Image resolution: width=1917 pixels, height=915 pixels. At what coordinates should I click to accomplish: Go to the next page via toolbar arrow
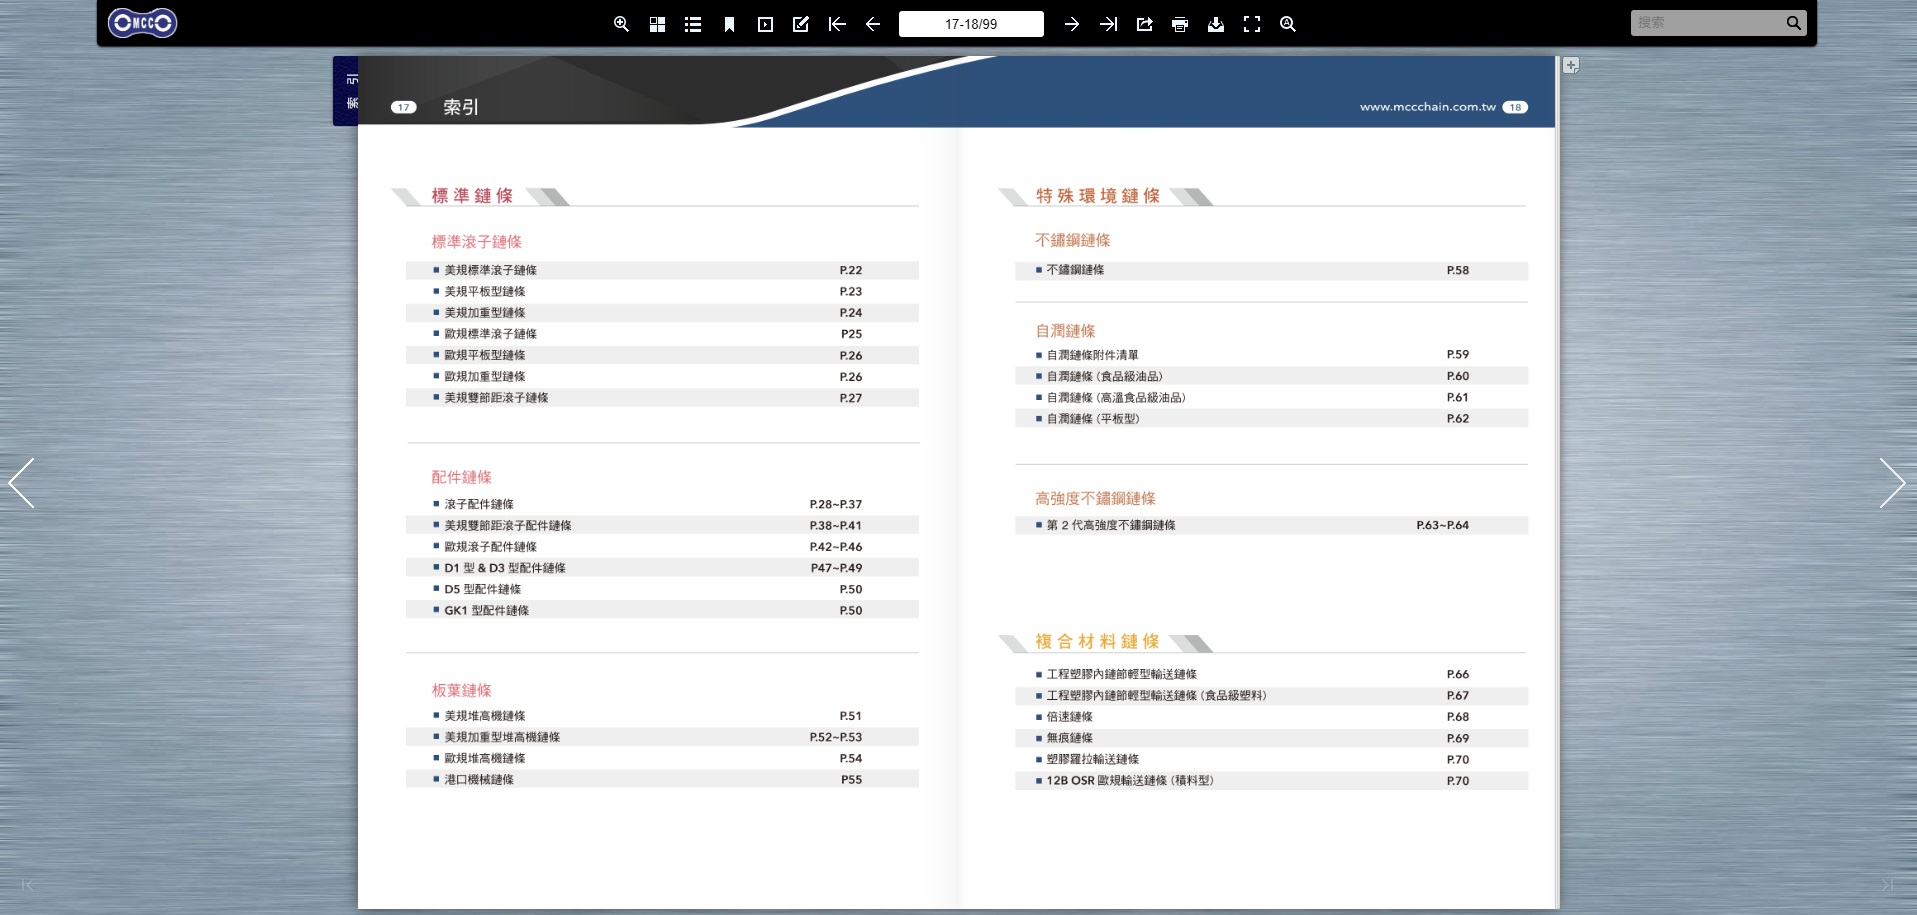pos(1072,24)
